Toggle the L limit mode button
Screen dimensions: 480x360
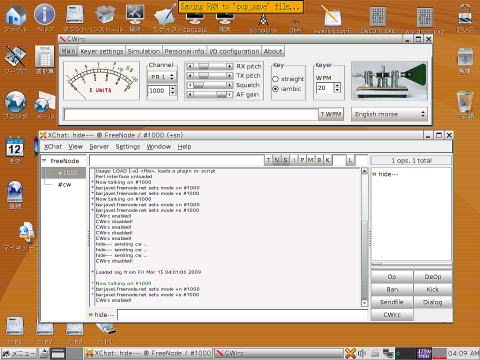(350, 160)
